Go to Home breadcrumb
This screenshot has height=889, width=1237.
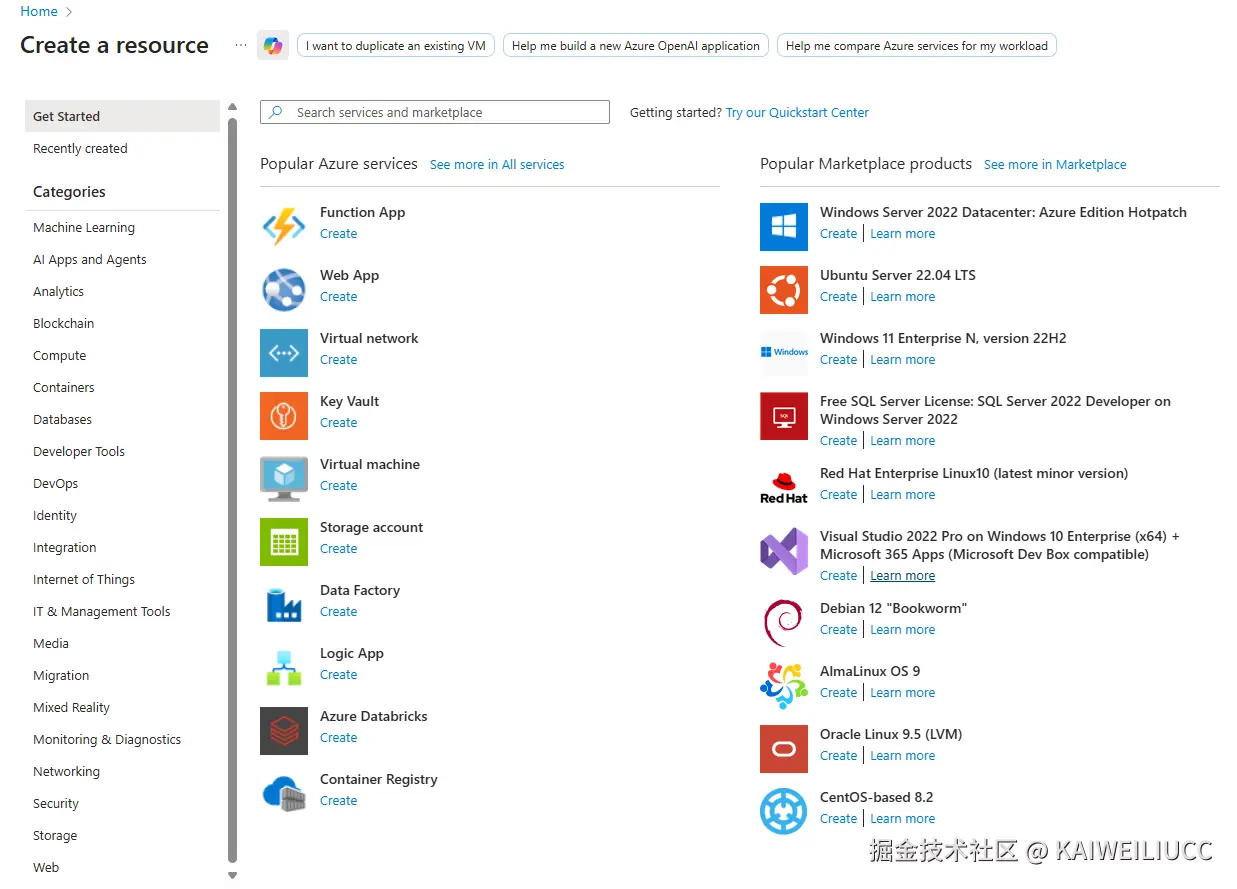click(x=39, y=12)
